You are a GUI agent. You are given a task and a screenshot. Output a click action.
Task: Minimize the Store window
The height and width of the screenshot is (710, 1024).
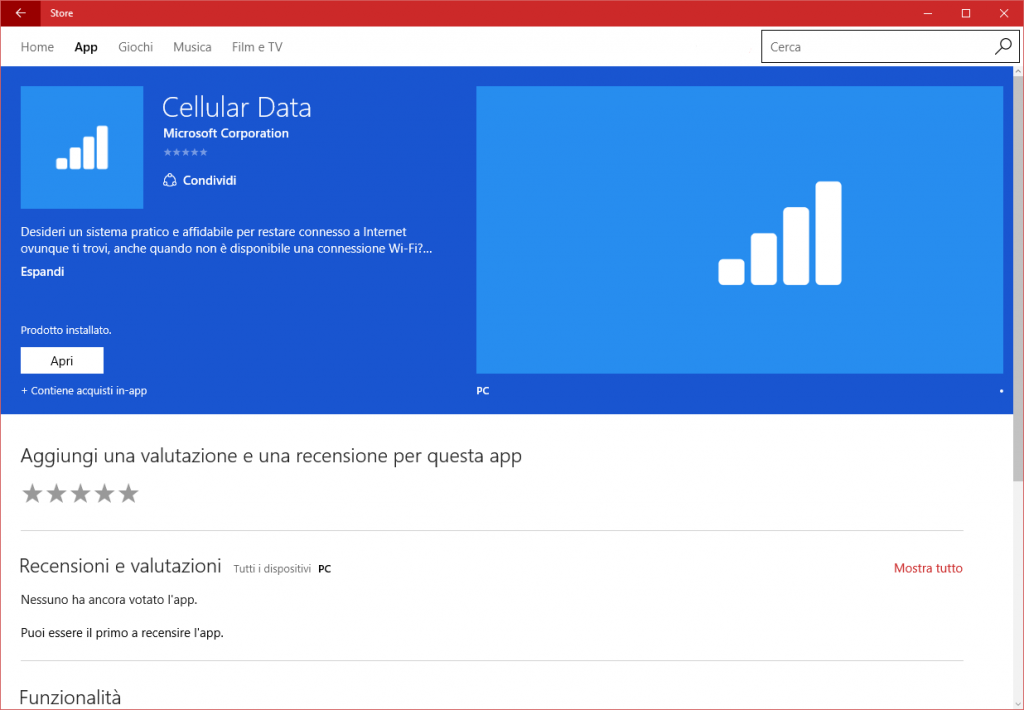point(928,13)
